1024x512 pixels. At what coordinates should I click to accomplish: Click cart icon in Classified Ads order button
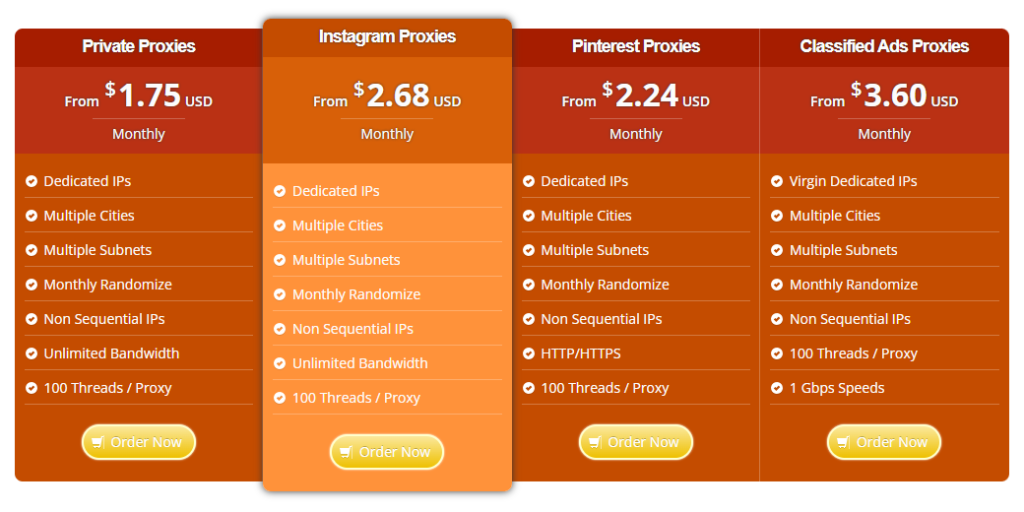tap(843, 442)
